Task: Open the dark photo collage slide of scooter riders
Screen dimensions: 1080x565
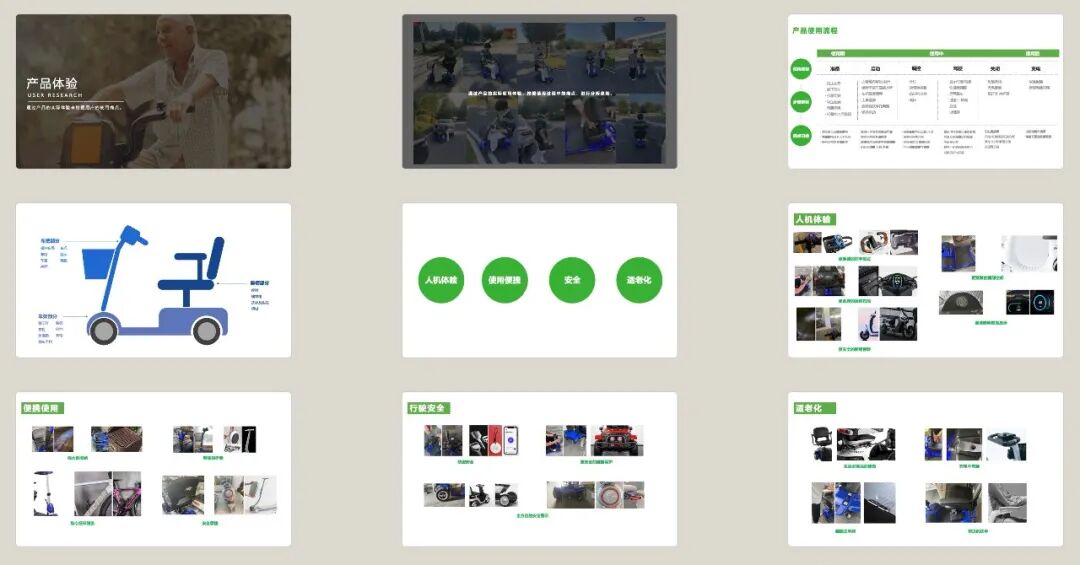Action: pos(539,91)
